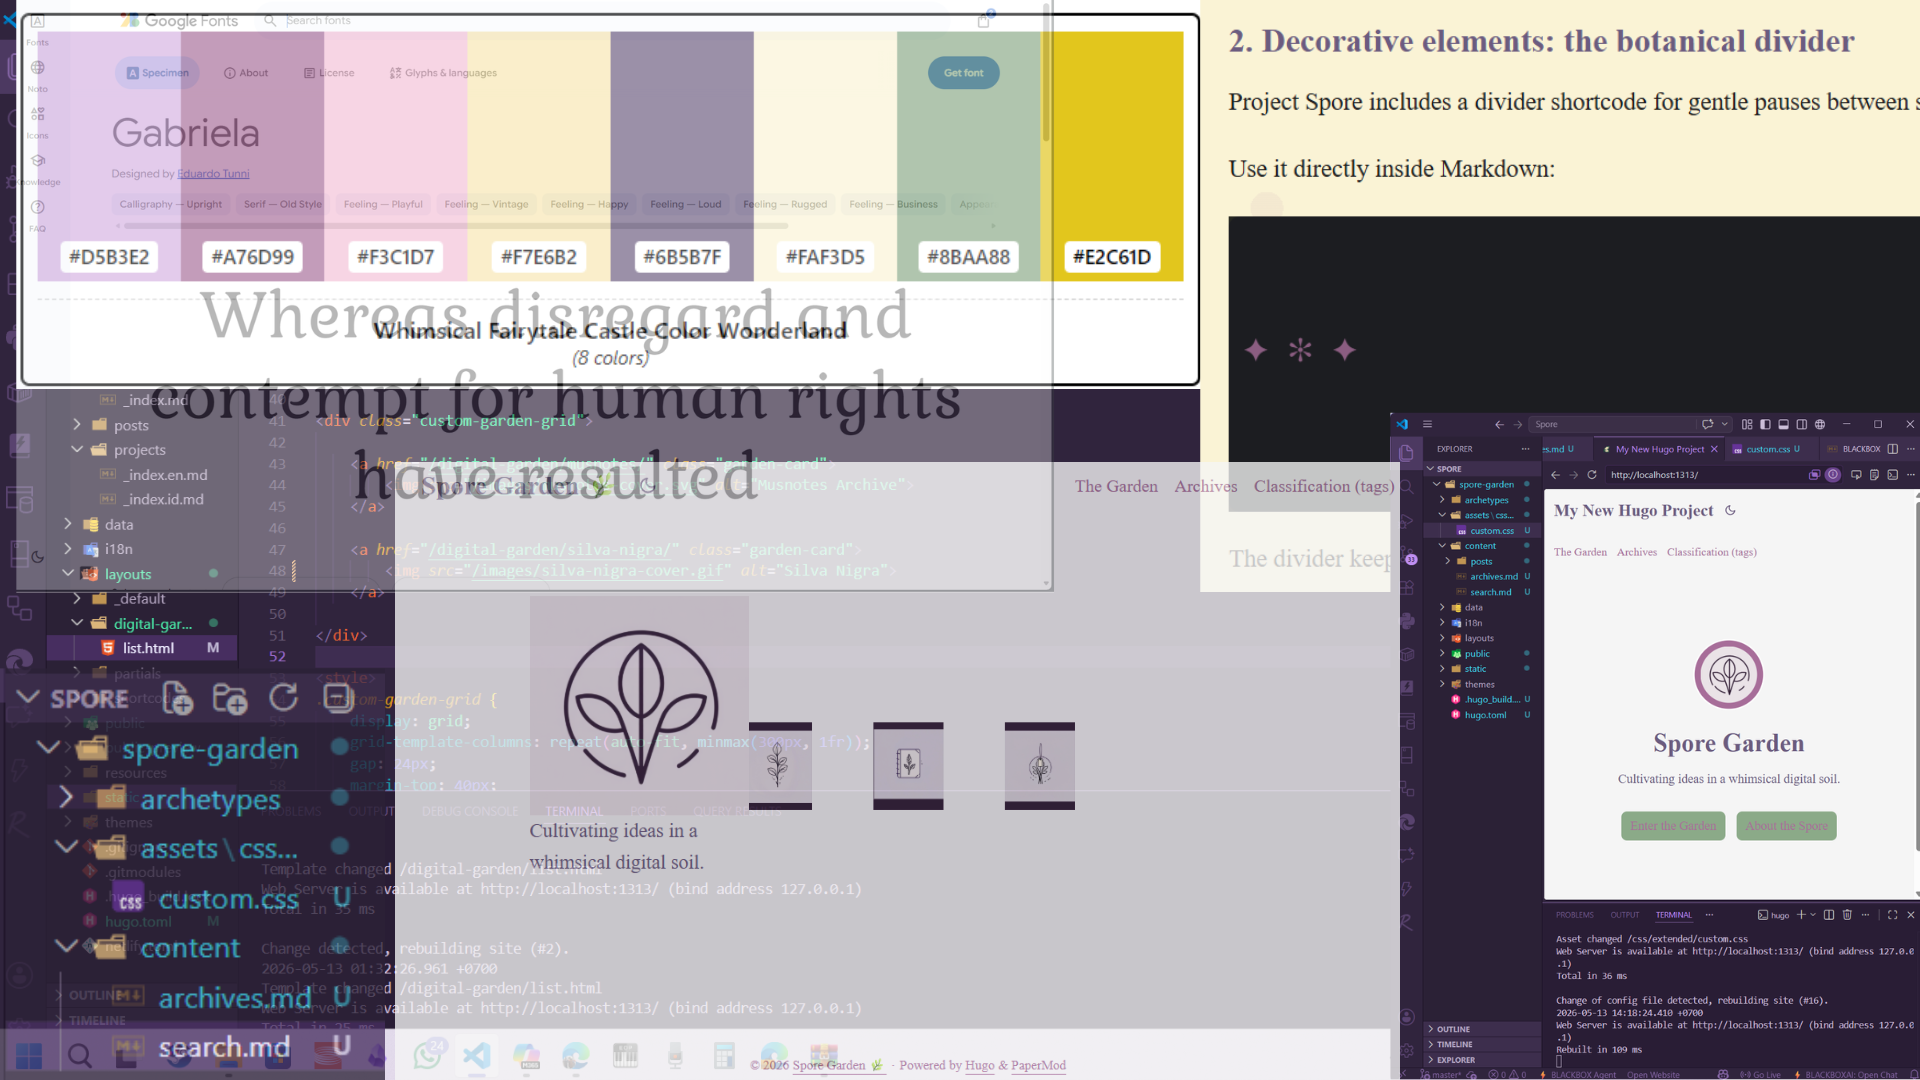Open the Manage gear in the small VS Code window

click(x=1407, y=1050)
